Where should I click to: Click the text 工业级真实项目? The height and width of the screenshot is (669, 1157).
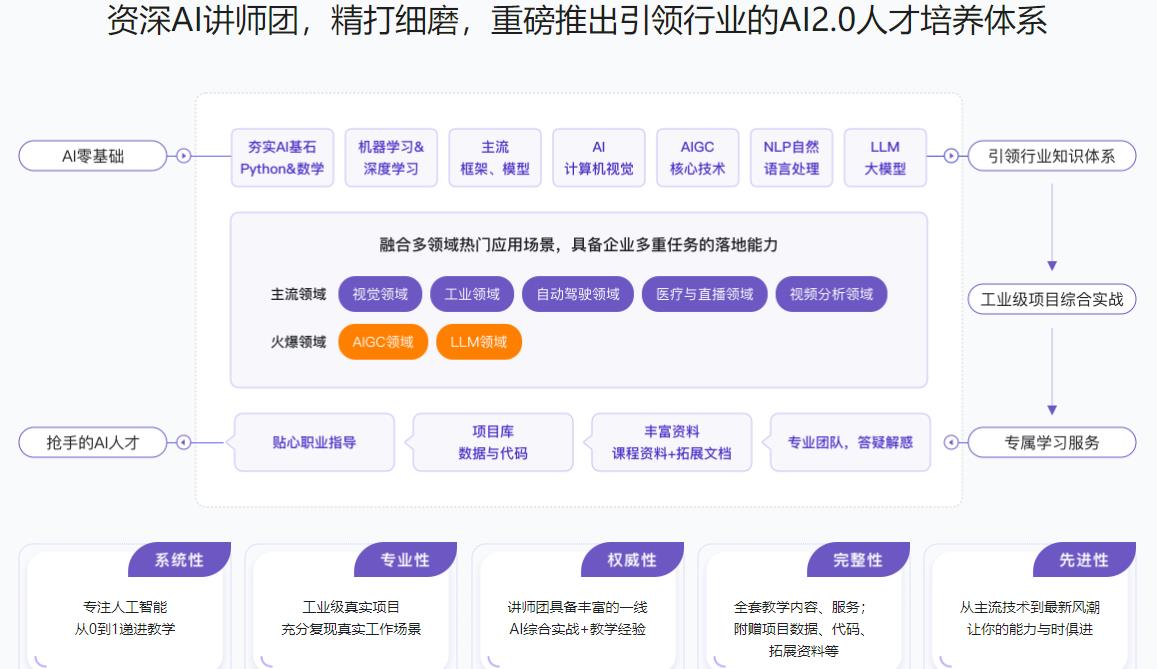(350, 607)
